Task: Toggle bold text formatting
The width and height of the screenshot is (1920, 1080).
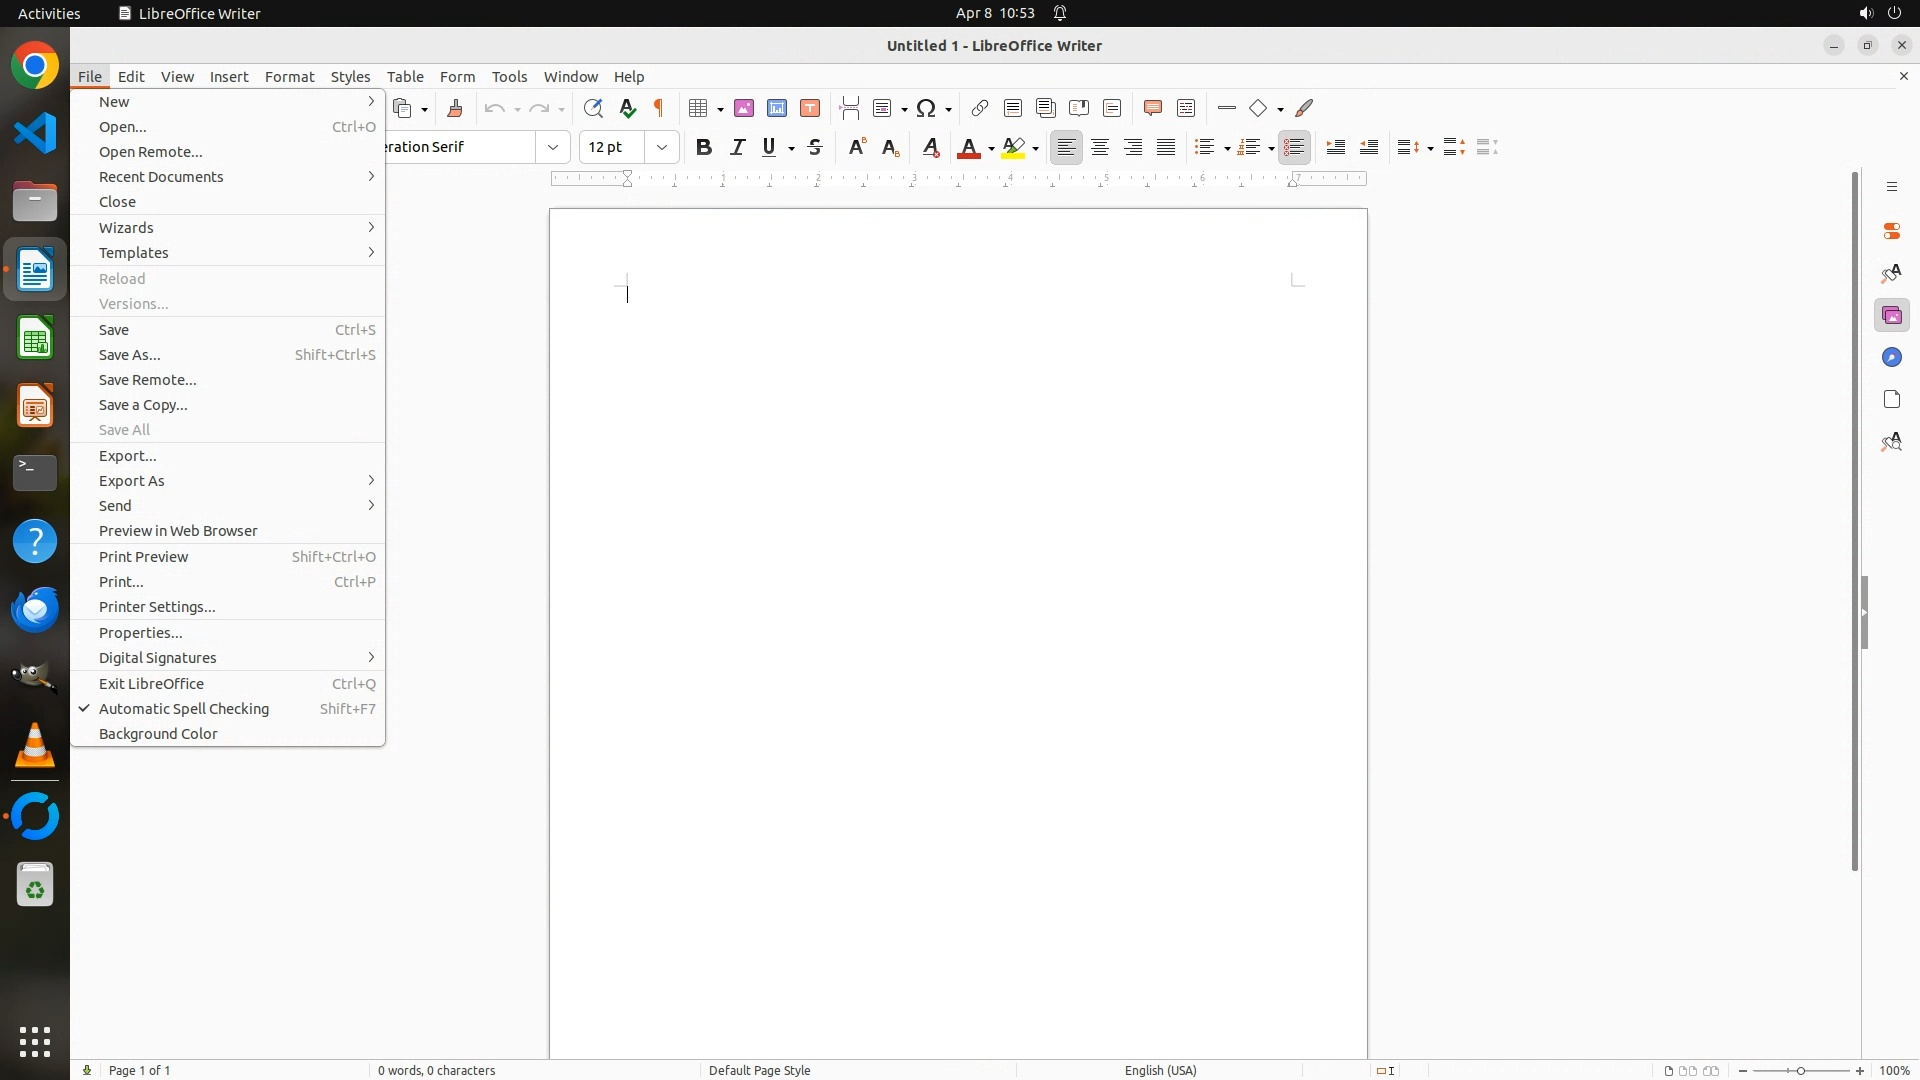Action: click(704, 147)
